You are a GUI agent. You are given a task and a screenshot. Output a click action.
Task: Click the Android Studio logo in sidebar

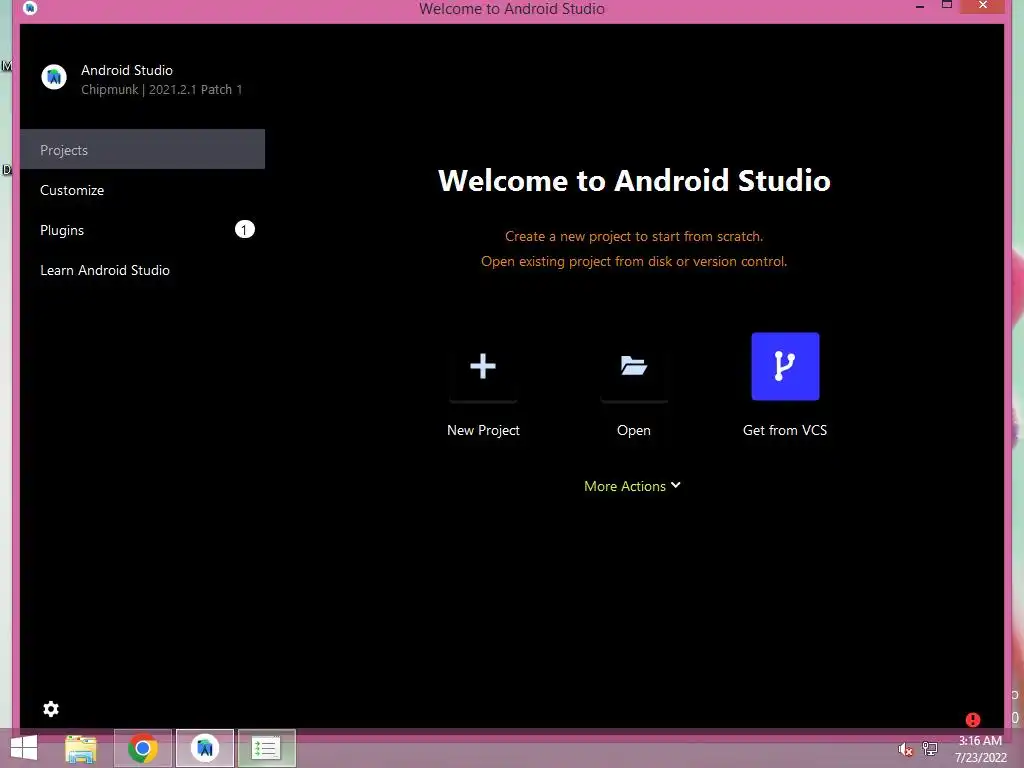(54, 77)
